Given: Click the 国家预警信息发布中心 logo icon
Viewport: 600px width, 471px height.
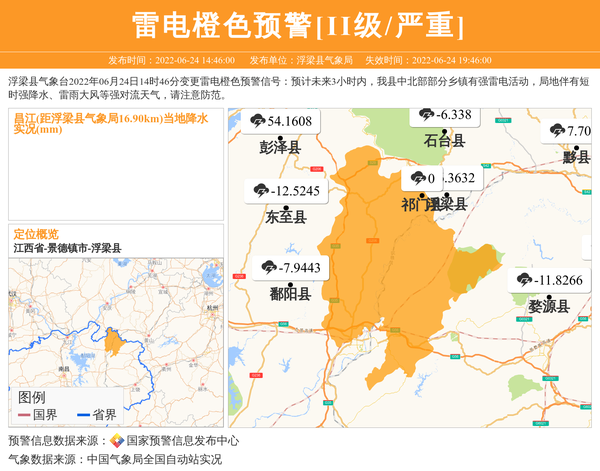Looking at the screenshot, I should (x=117, y=441).
